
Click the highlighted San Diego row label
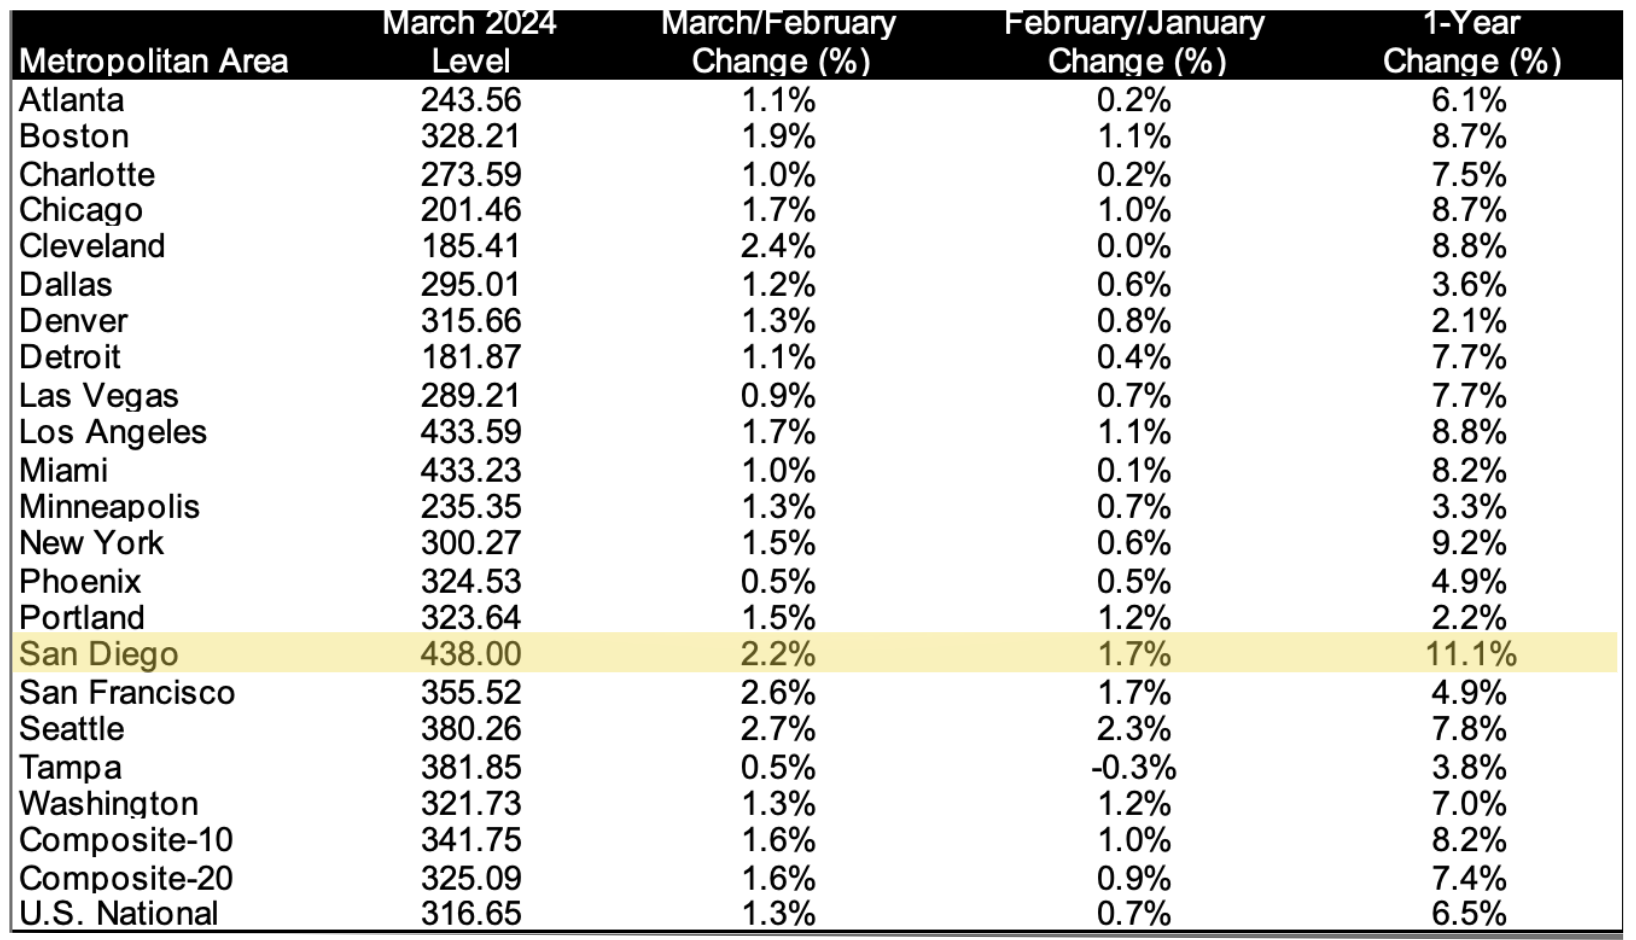click(98, 654)
